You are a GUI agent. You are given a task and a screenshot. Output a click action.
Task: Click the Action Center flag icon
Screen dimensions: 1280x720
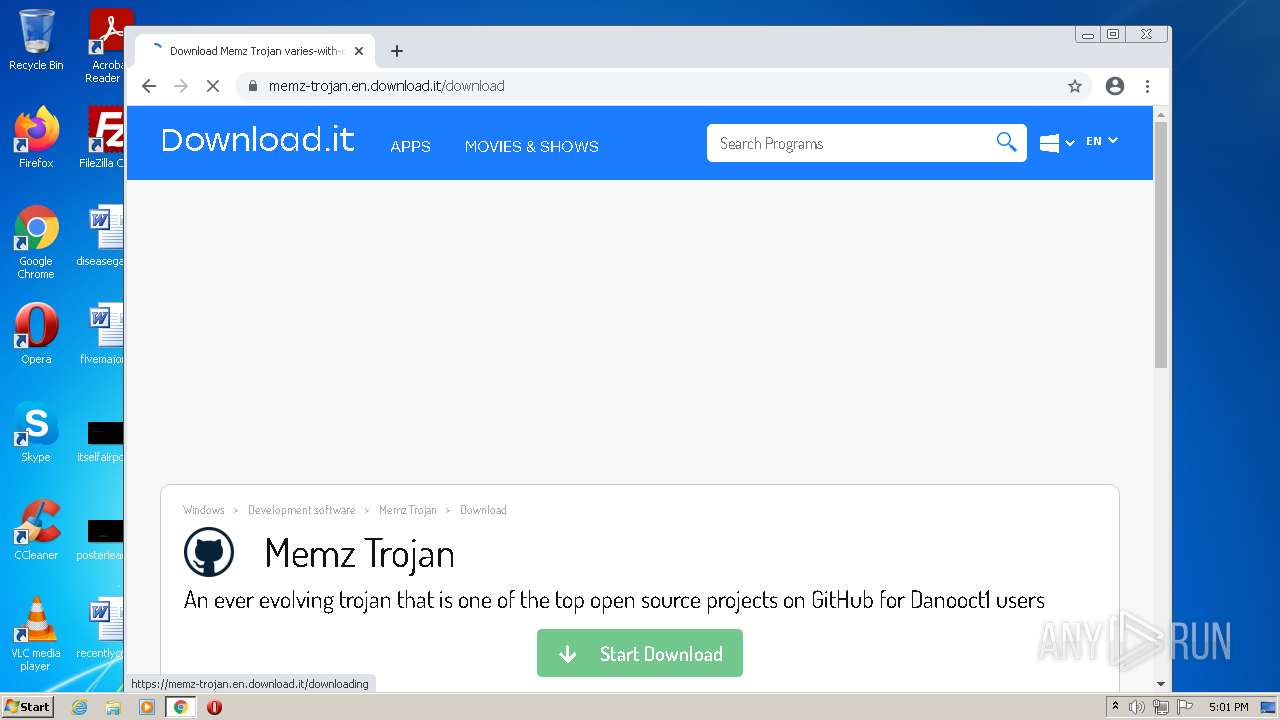(1185, 707)
